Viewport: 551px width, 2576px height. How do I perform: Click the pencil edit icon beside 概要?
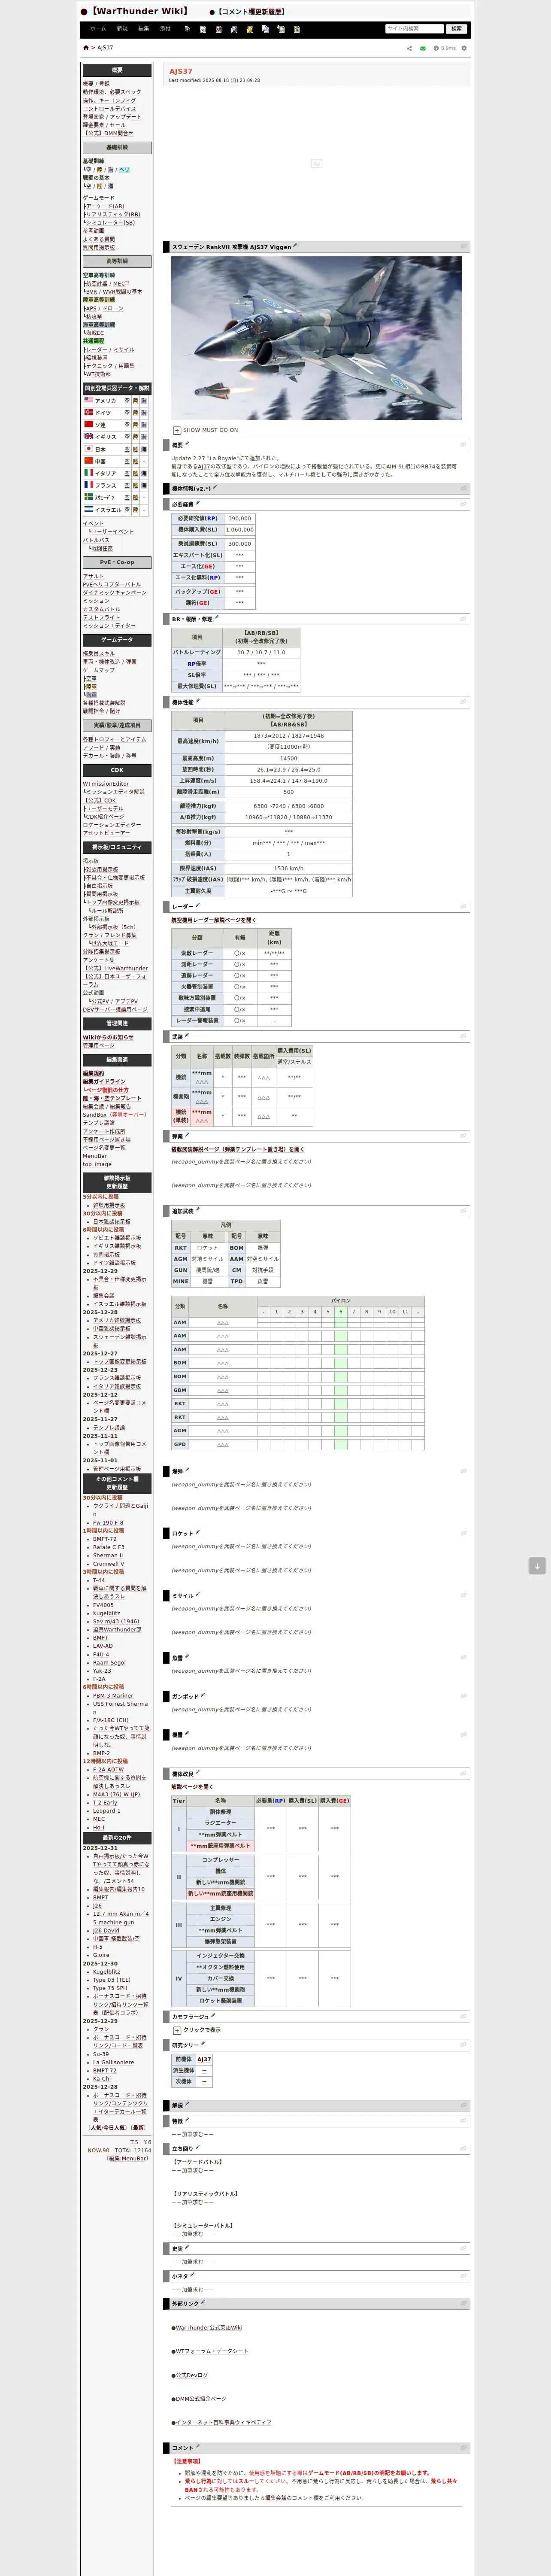[187, 444]
